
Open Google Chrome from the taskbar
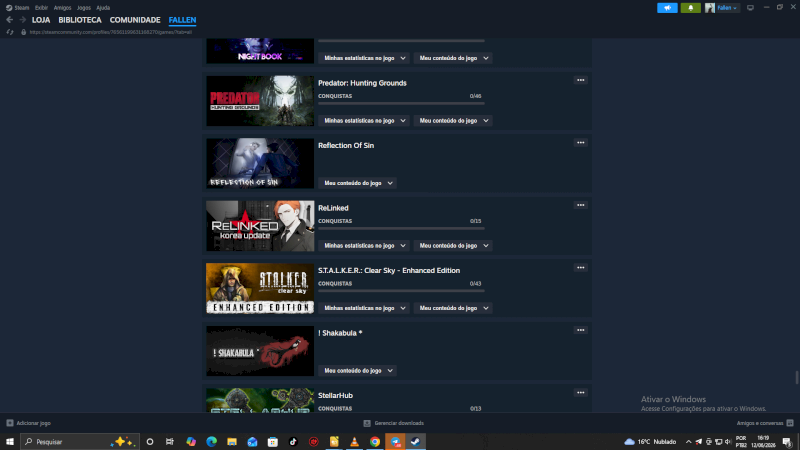[375, 442]
